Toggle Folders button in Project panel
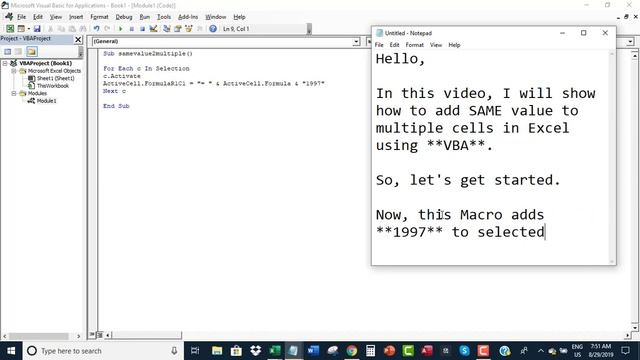The image size is (640, 360). (32, 51)
